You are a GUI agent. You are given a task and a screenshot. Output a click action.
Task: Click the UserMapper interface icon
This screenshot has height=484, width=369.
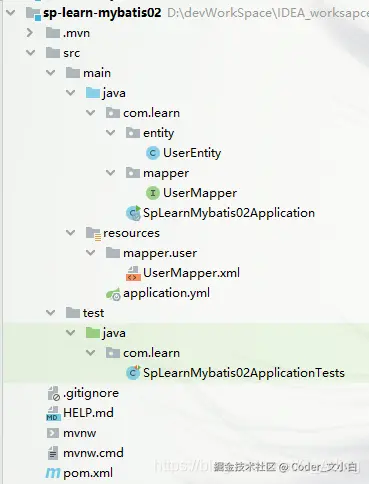(153, 193)
